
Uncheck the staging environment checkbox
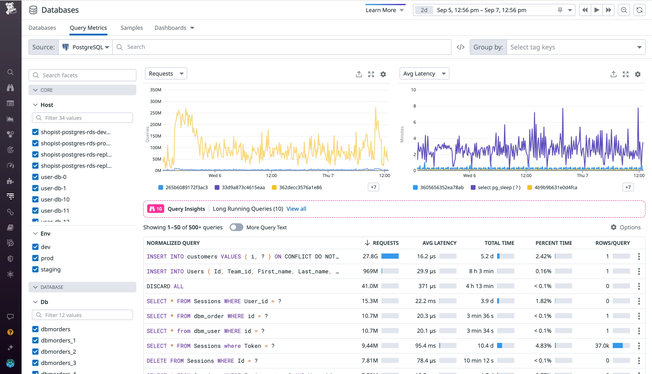click(35, 269)
